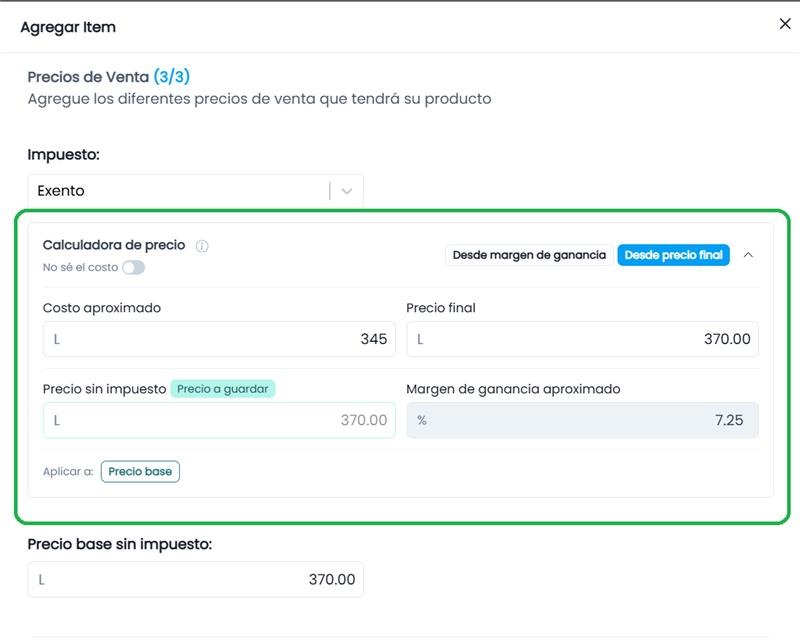
Task: Edit the Precio final input field
Action: pos(583,339)
